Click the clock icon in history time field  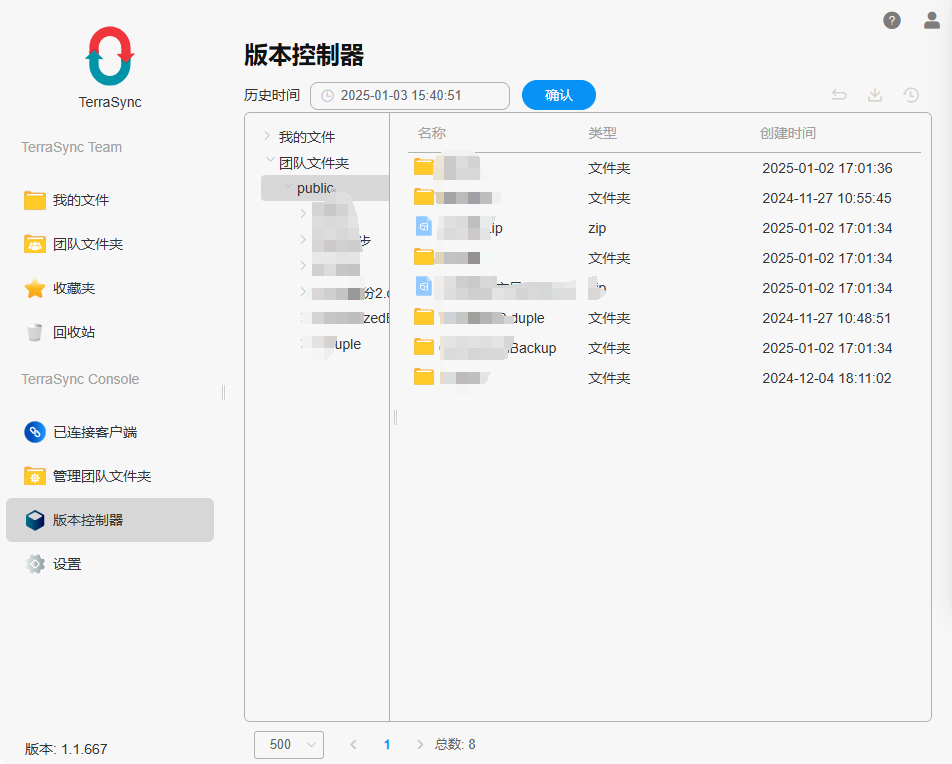tap(327, 96)
